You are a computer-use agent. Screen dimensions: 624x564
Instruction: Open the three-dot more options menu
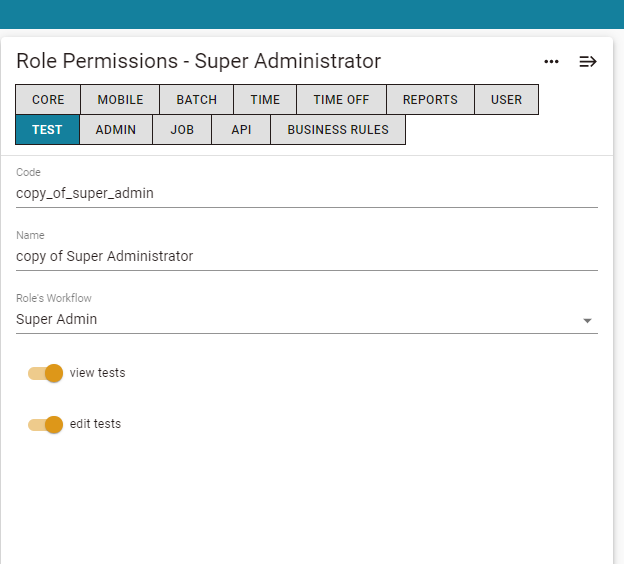tap(551, 62)
